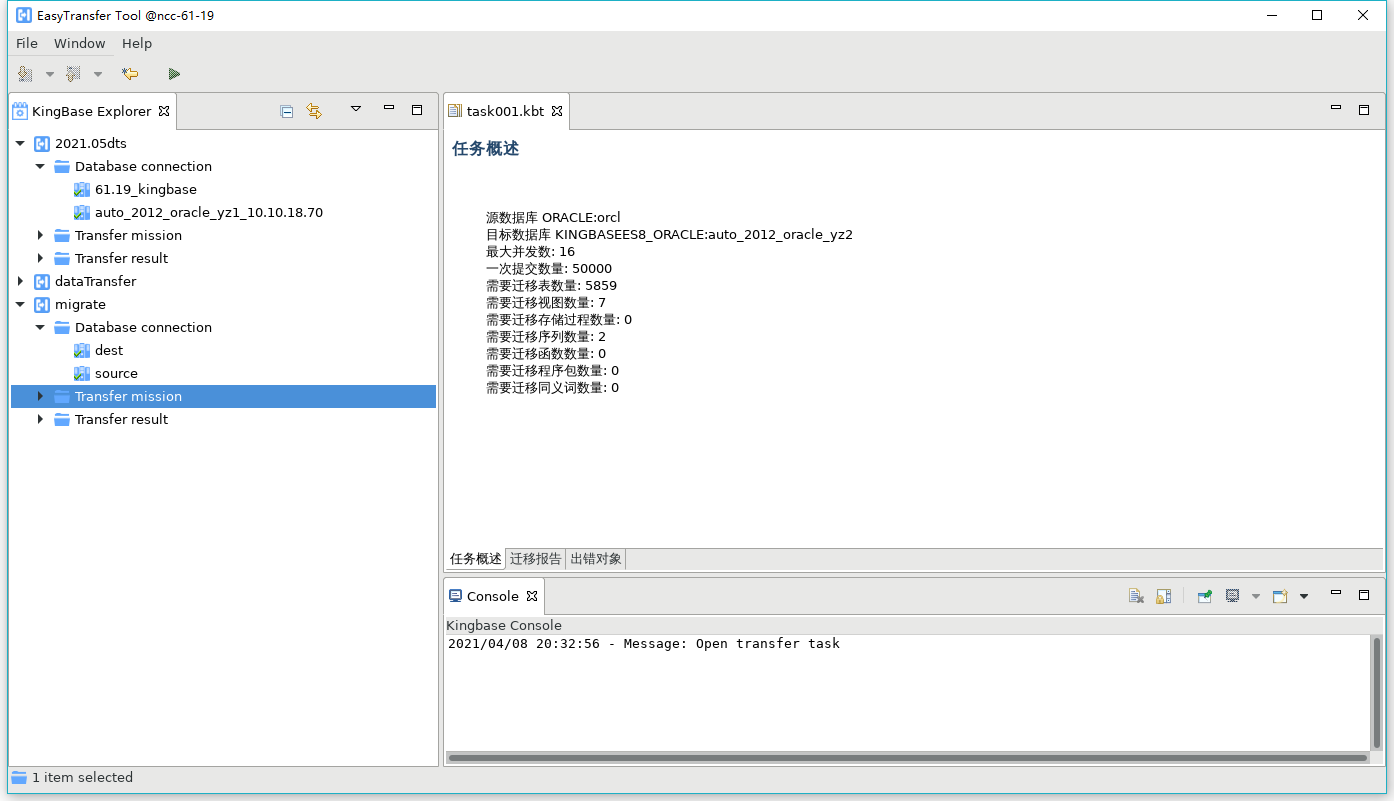This screenshot has height=801, width=1394.
Task: Clear the console output icon
Action: click(1136, 596)
